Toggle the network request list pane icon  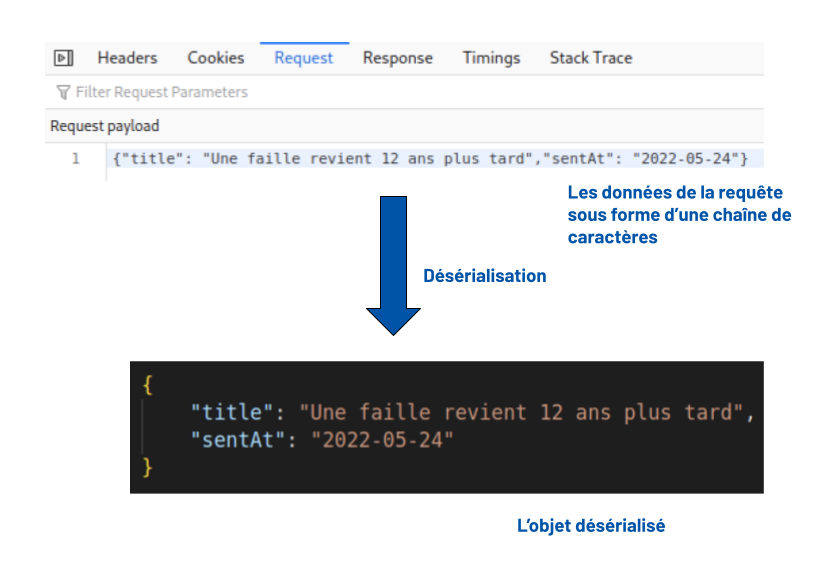pos(64,58)
